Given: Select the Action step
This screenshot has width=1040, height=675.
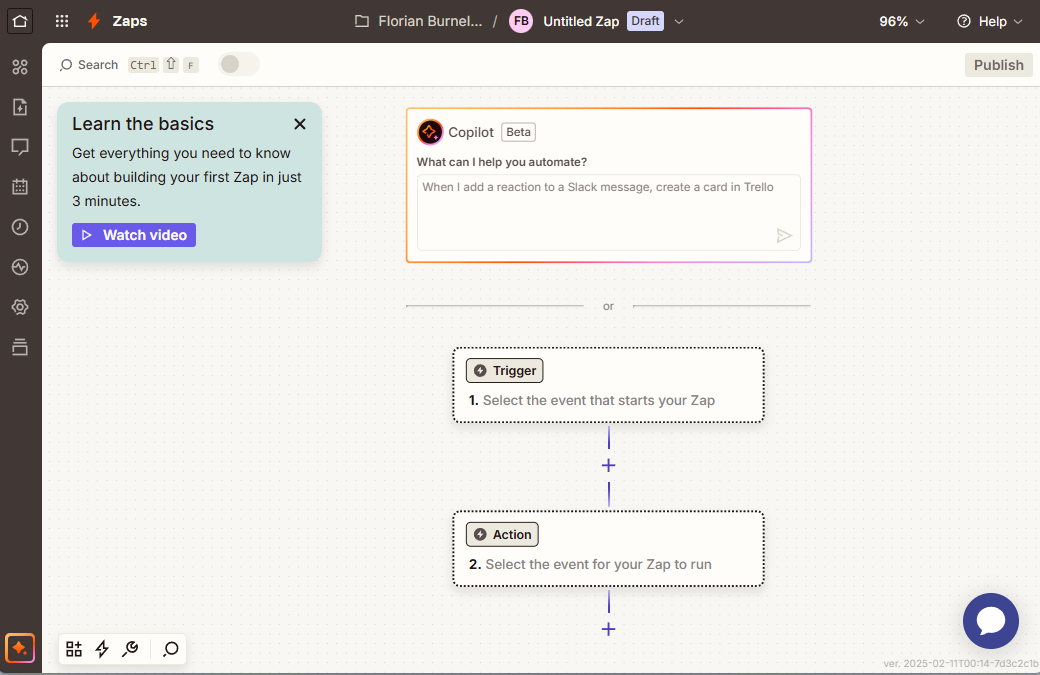Looking at the screenshot, I should (x=608, y=549).
